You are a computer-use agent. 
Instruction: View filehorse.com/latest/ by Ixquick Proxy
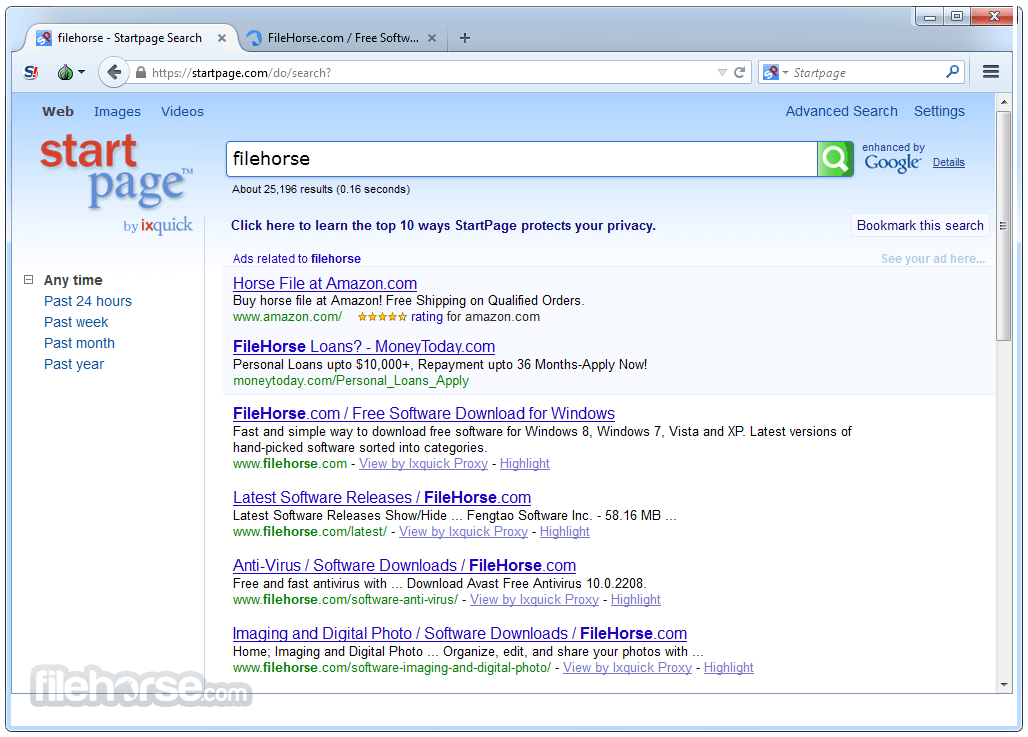tap(464, 532)
